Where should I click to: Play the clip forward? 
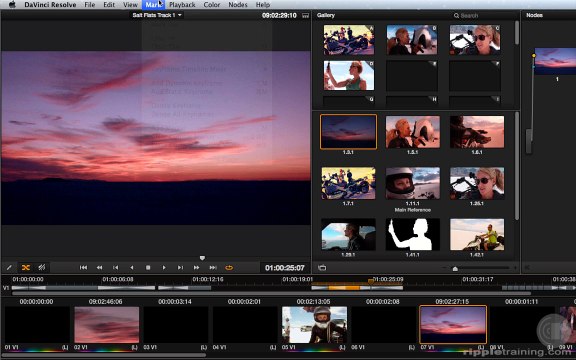(x=164, y=267)
